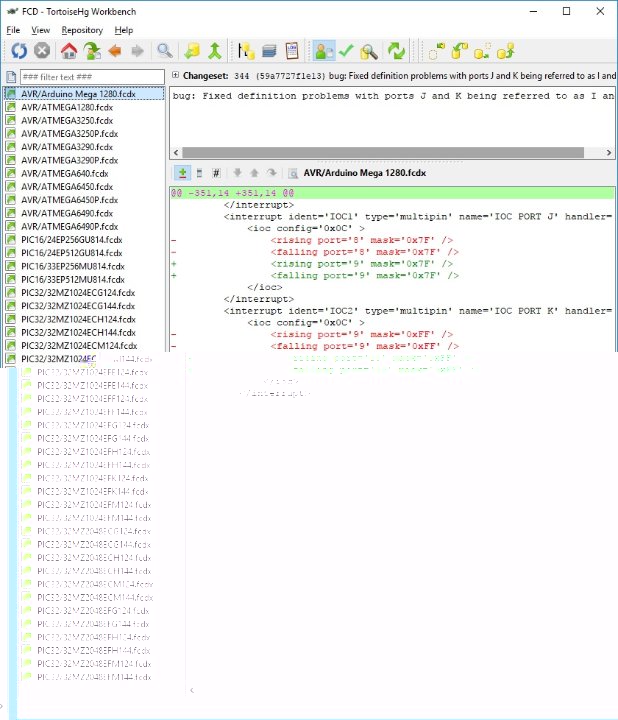
Task: Click the diff hunk header @@ -351,14 +351,14 @@
Action: (x=393, y=193)
